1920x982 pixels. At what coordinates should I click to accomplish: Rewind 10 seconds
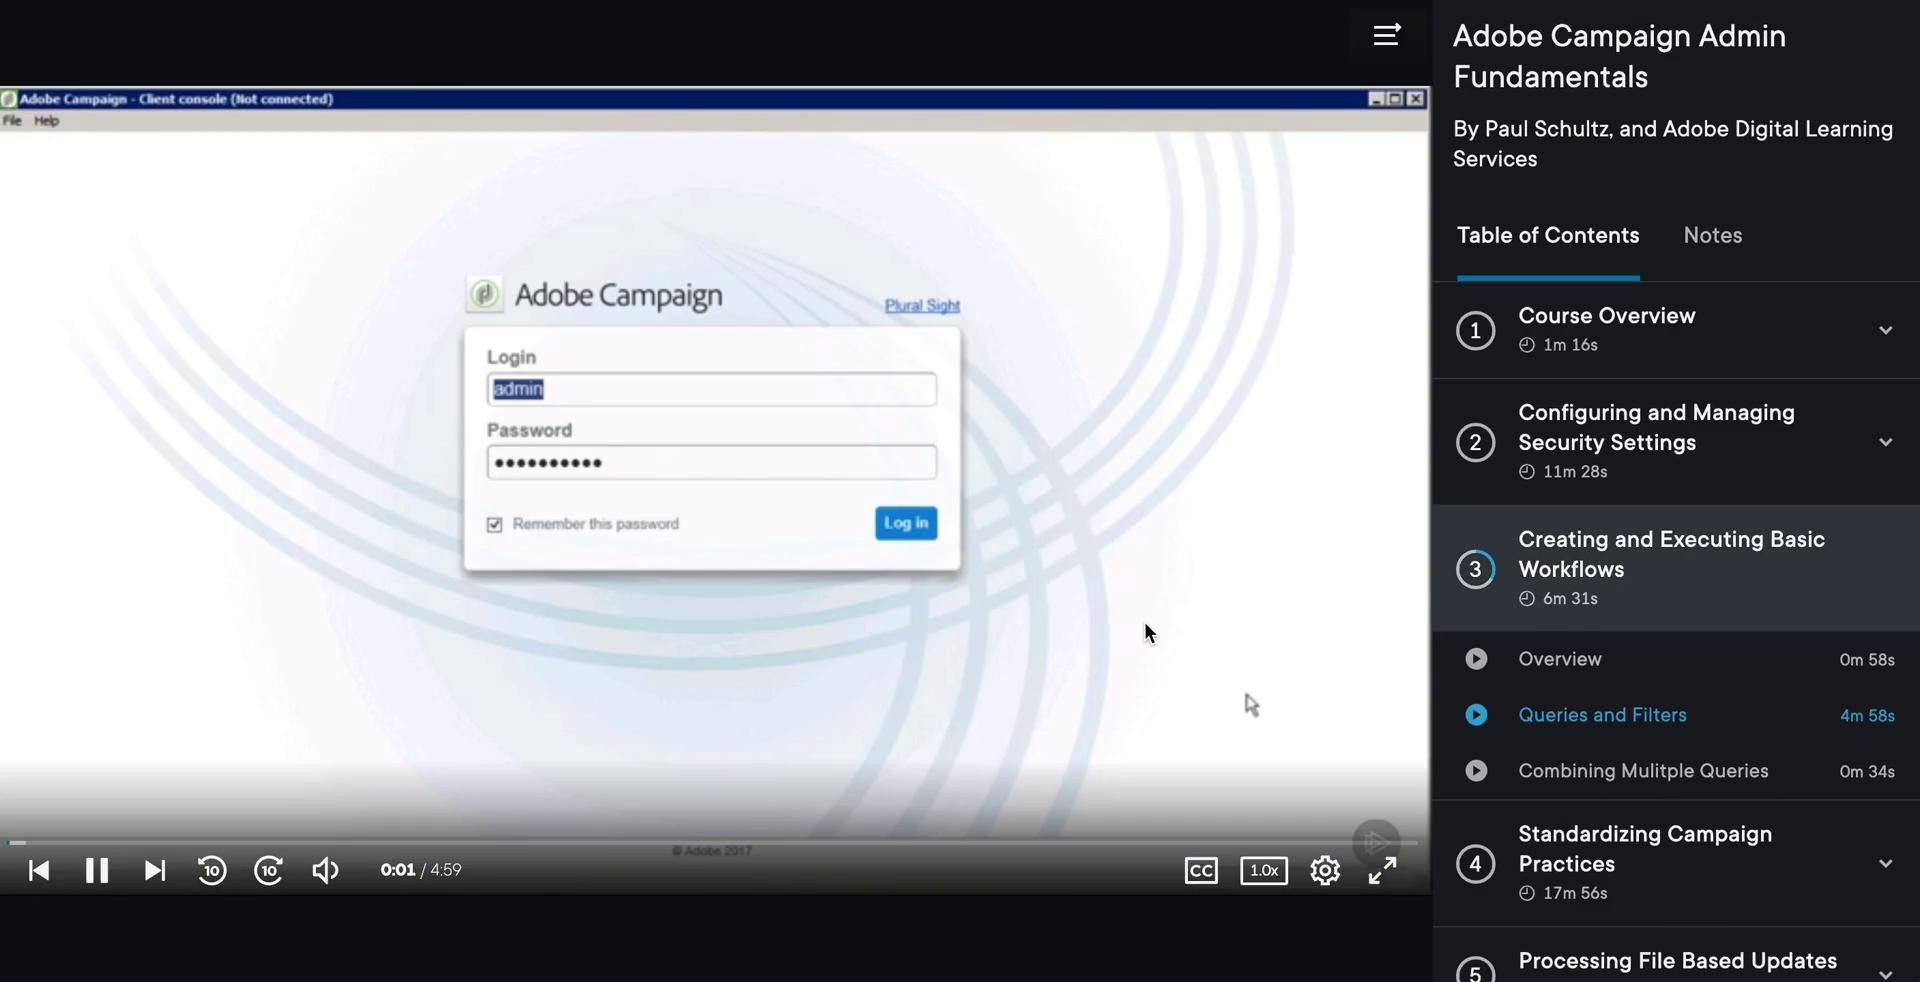[211, 871]
